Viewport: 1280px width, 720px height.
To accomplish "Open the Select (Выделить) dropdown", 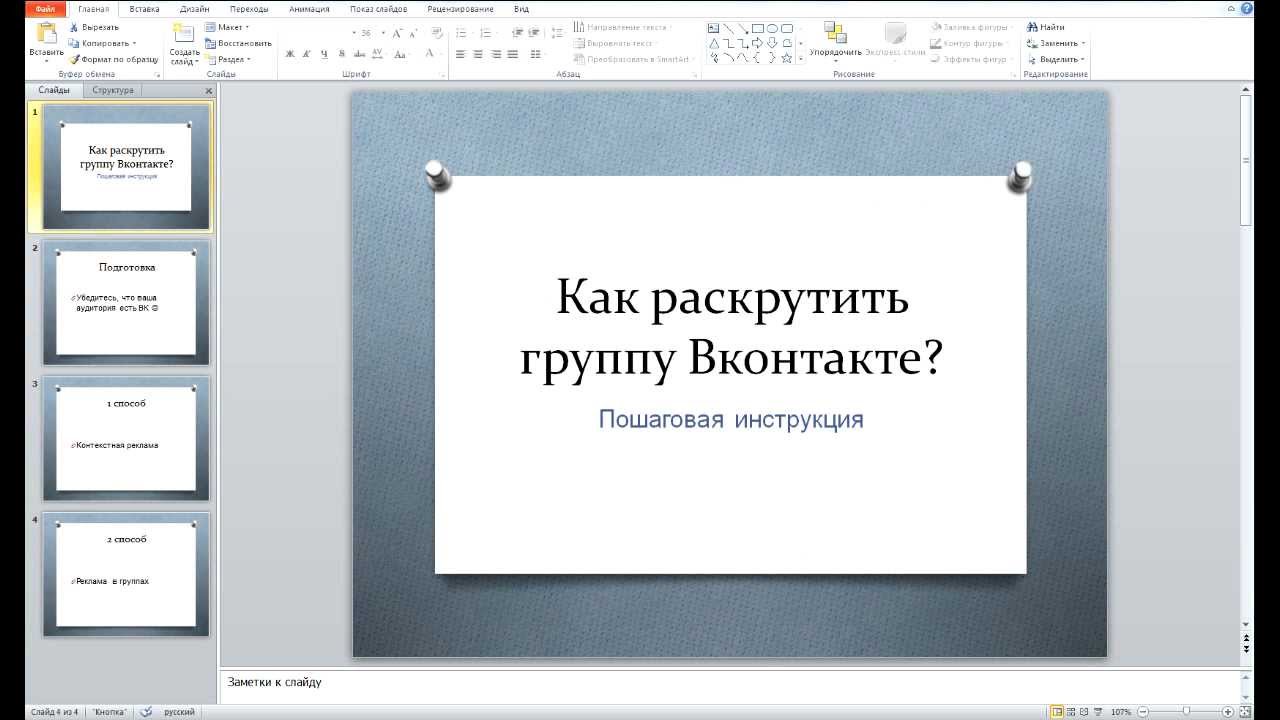I will (1056, 59).
